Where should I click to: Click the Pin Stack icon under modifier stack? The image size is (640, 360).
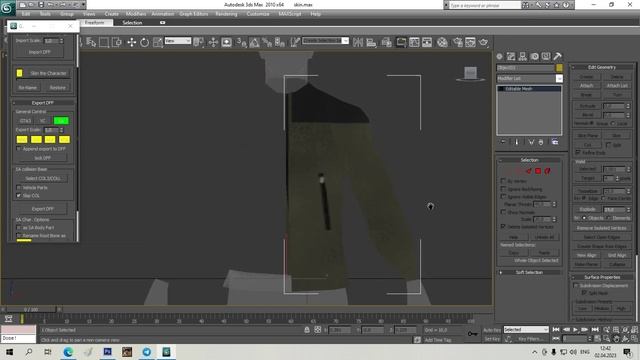(504, 142)
